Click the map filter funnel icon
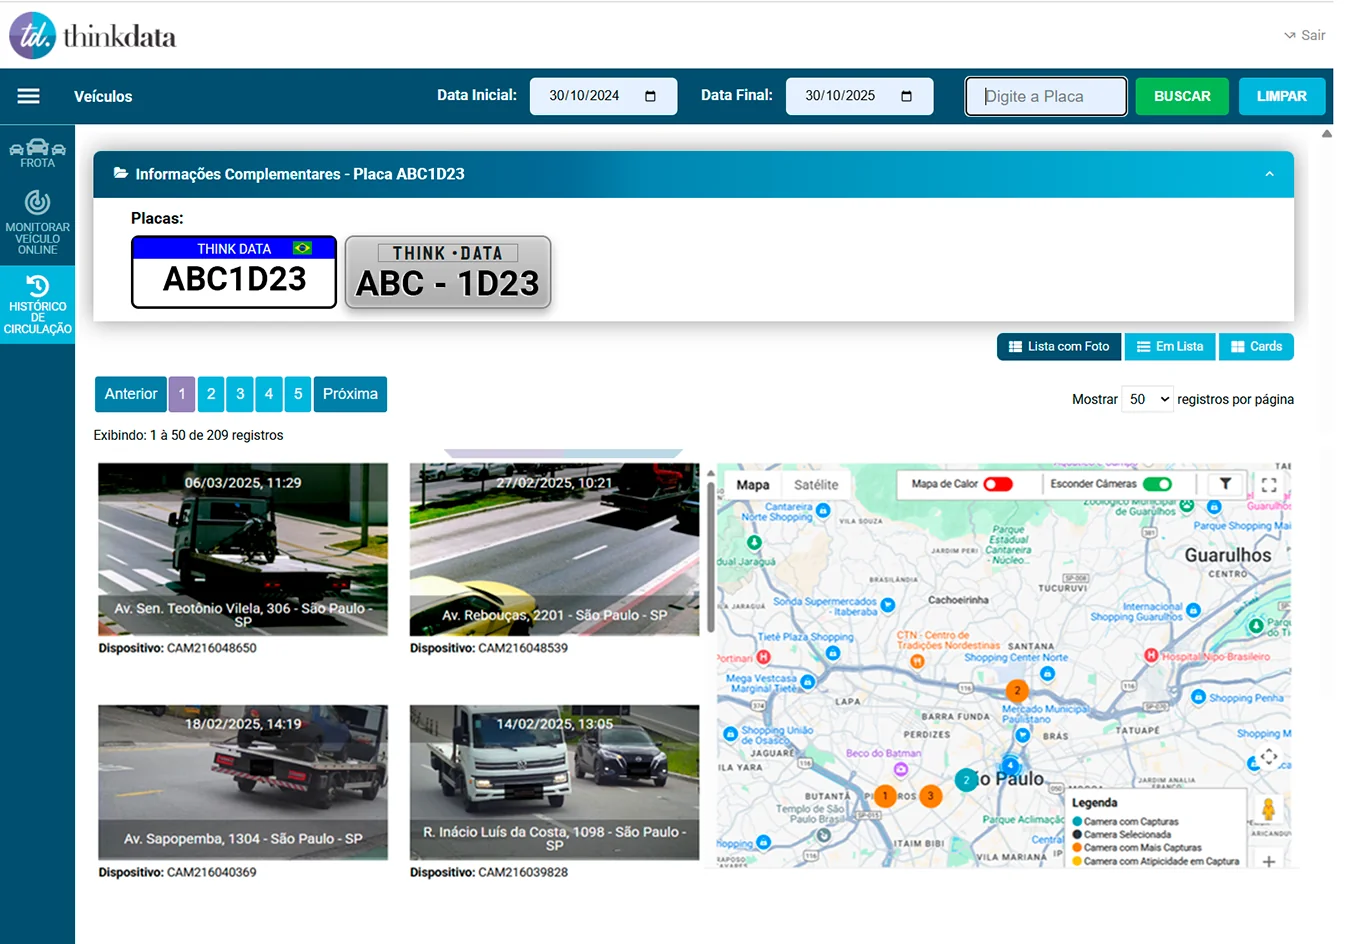This screenshot has width=1350, height=944. (1225, 484)
